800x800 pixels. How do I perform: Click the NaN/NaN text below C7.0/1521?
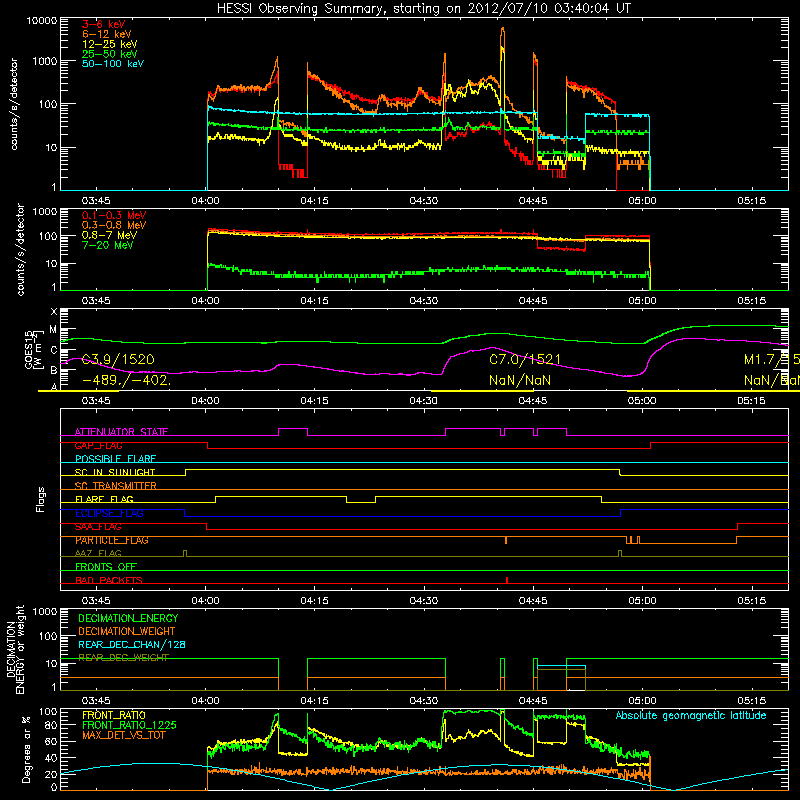coord(520,380)
